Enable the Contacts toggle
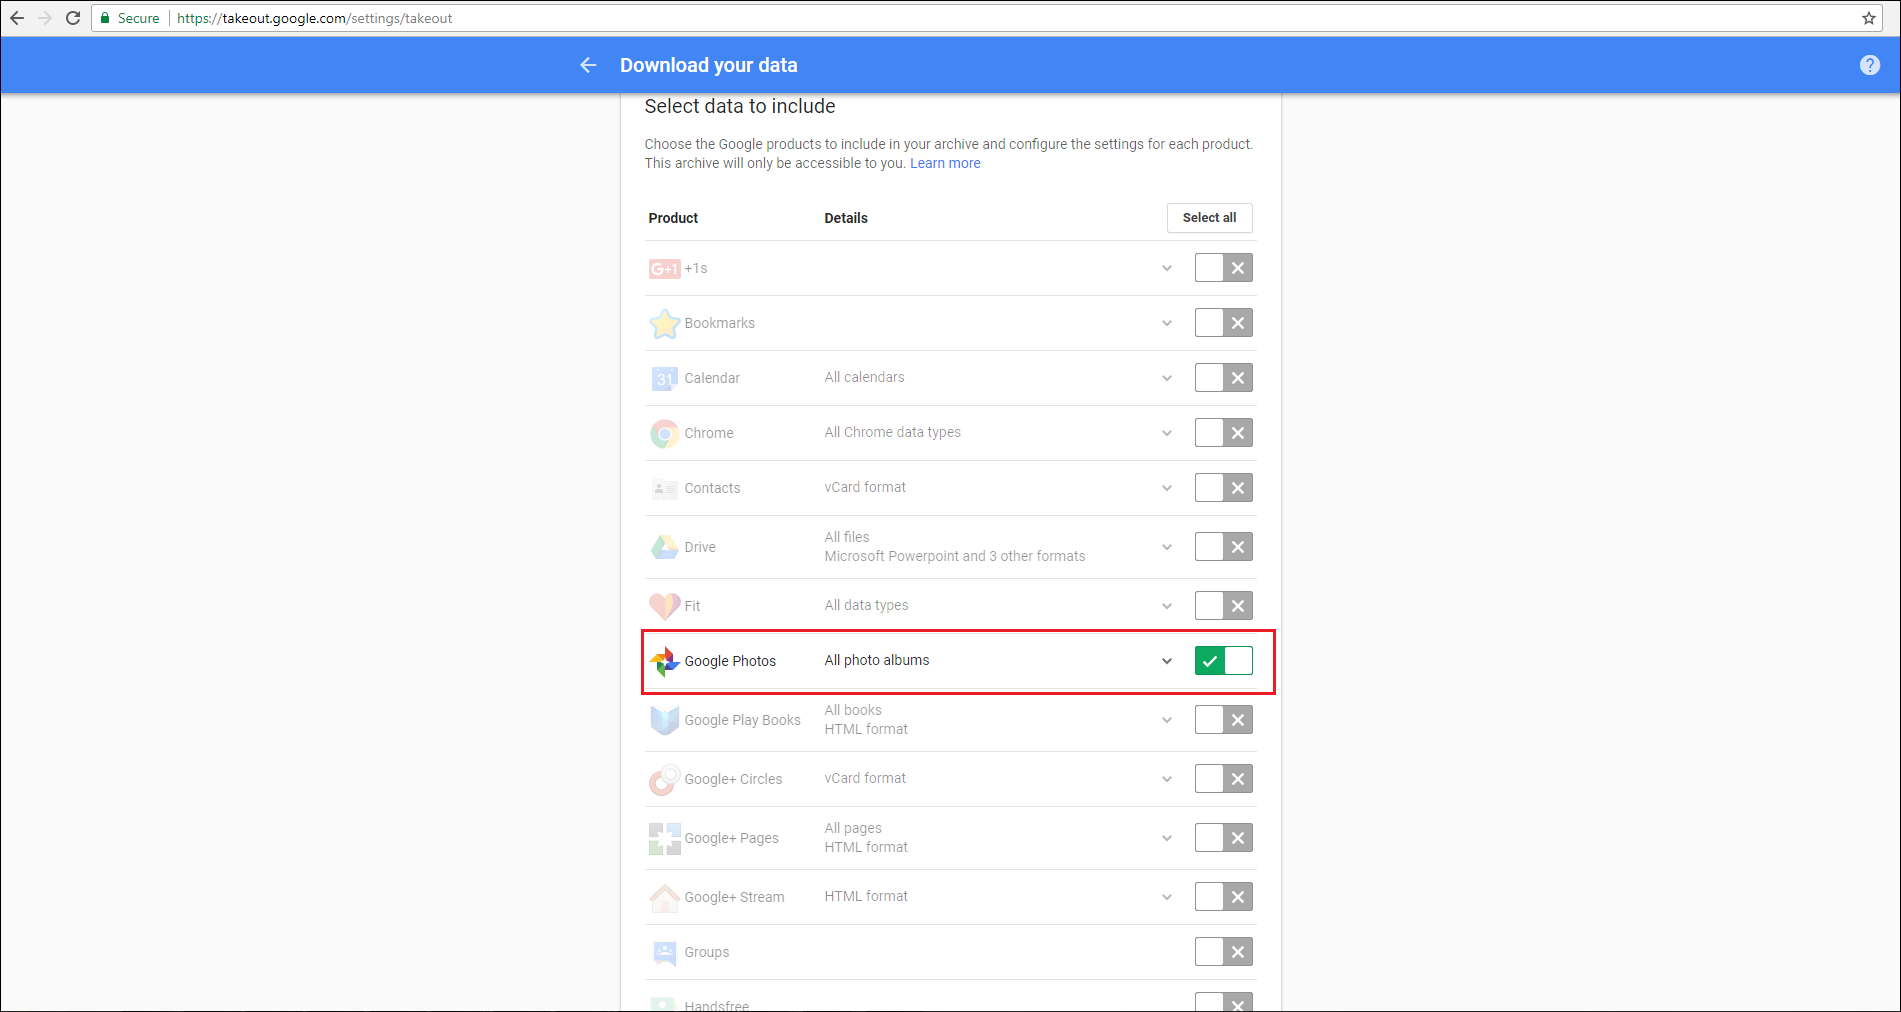 coord(1224,488)
